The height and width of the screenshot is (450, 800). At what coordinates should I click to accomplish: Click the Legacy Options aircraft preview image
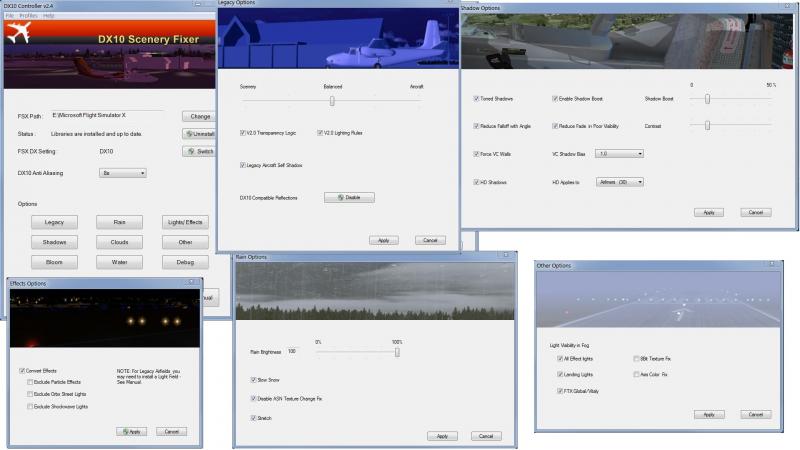pos(338,38)
